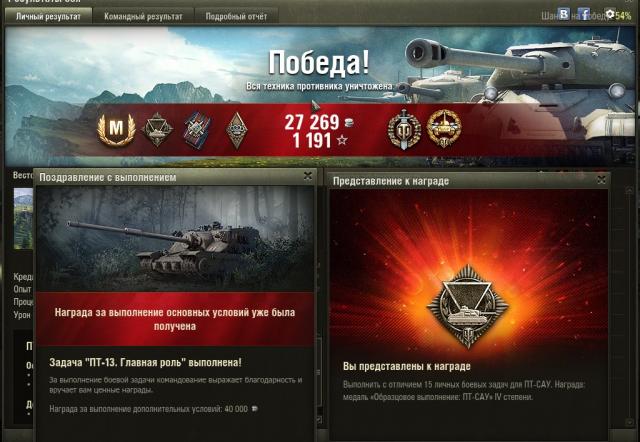This screenshot has height=442, width=640.
Task: Click the sword emblem achievement medal
Action: (x=404, y=129)
